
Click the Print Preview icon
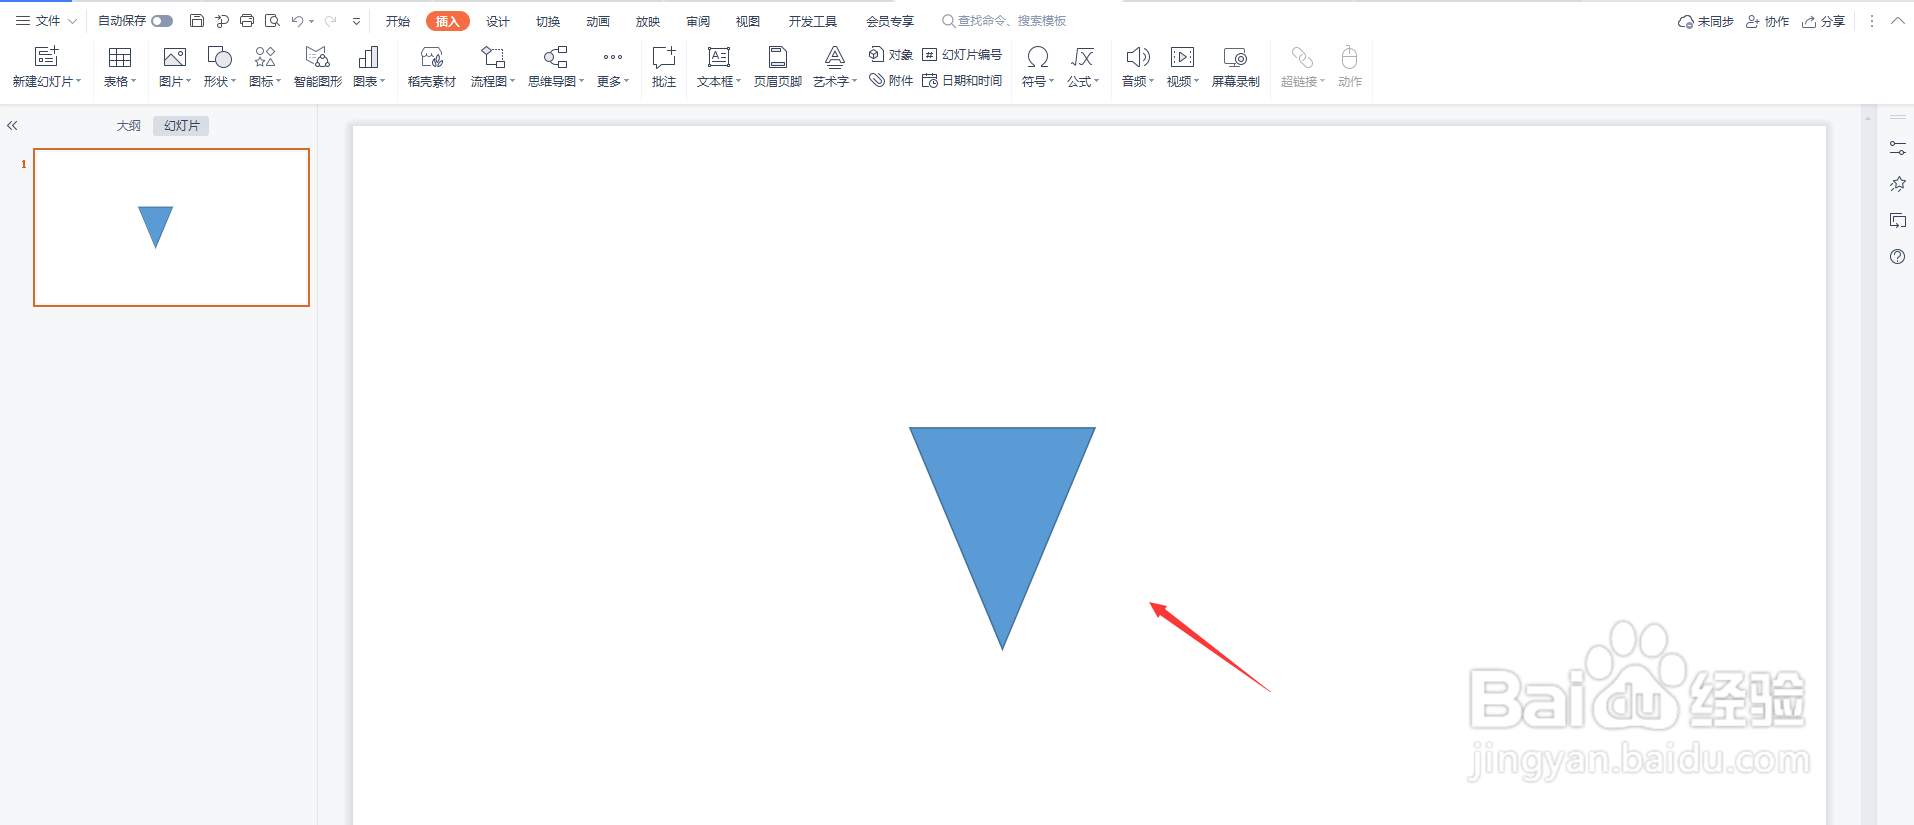pyautogui.click(x=272, y=21)
